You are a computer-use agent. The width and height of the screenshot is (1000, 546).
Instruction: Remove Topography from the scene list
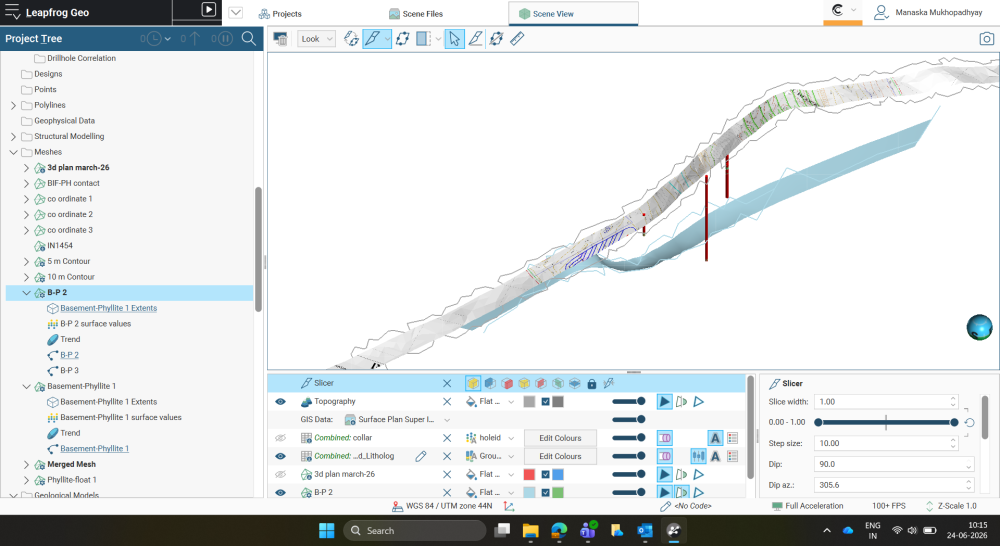[447, 402]
